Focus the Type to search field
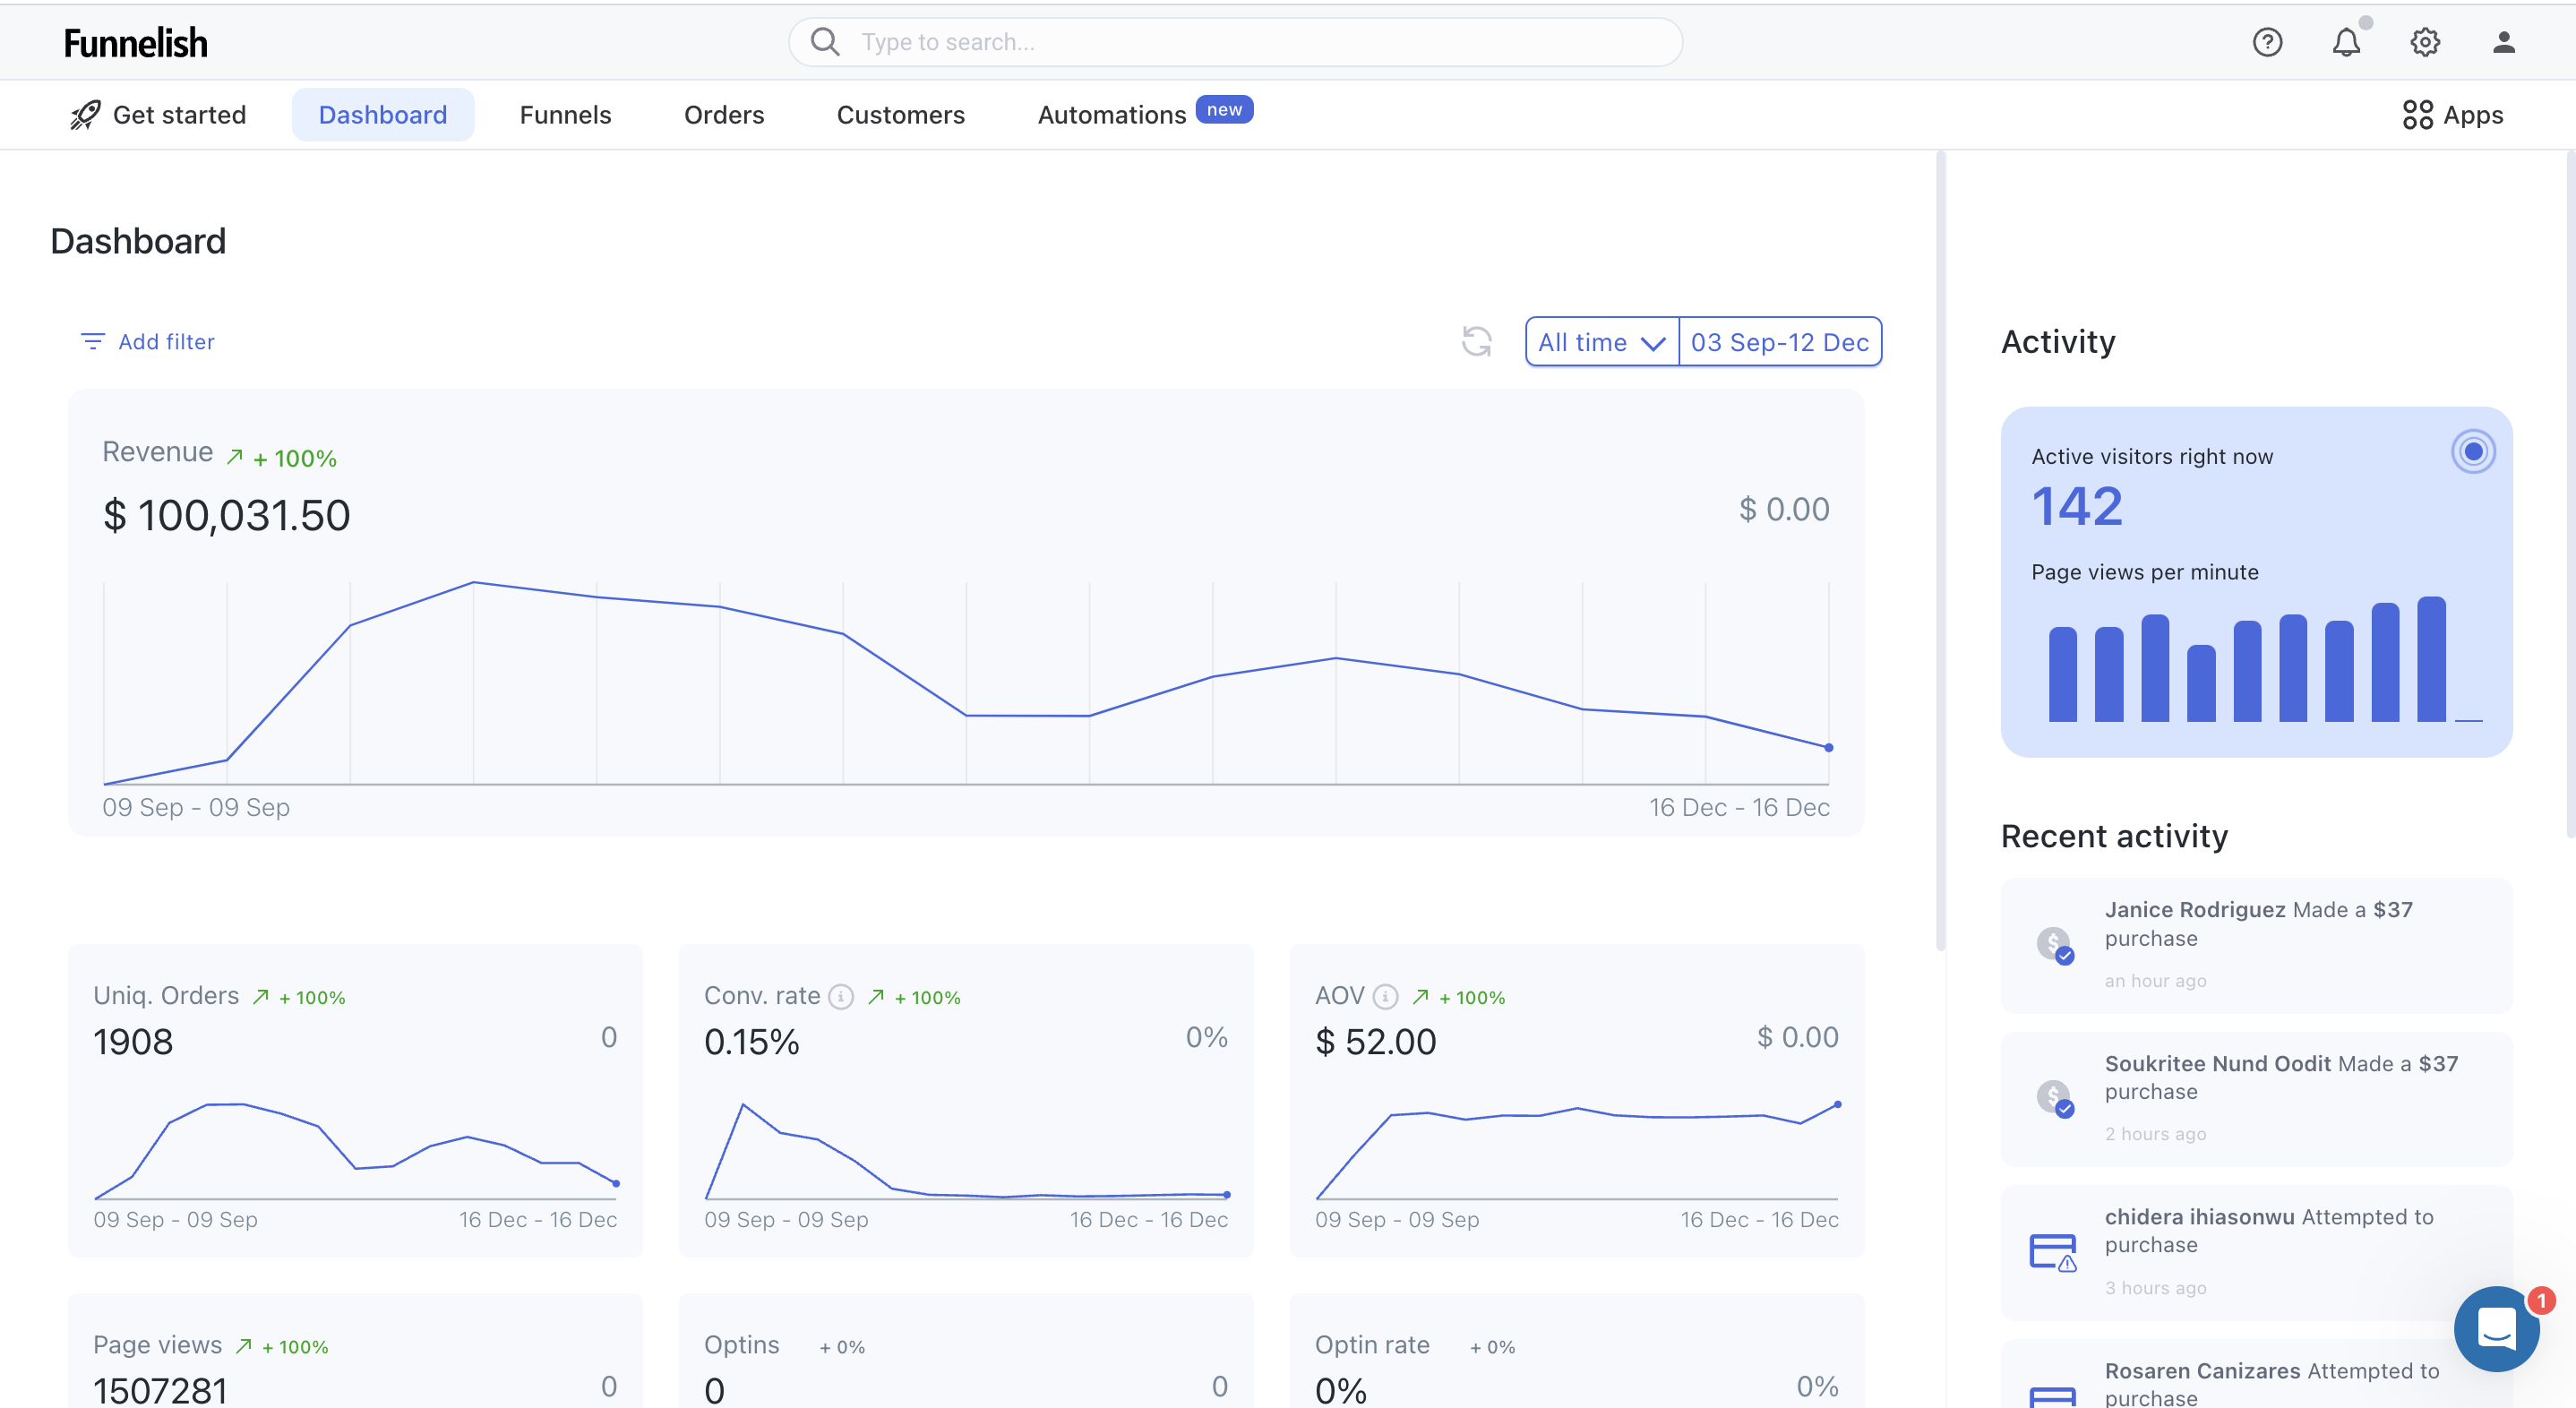 (x=1235, y=42)
